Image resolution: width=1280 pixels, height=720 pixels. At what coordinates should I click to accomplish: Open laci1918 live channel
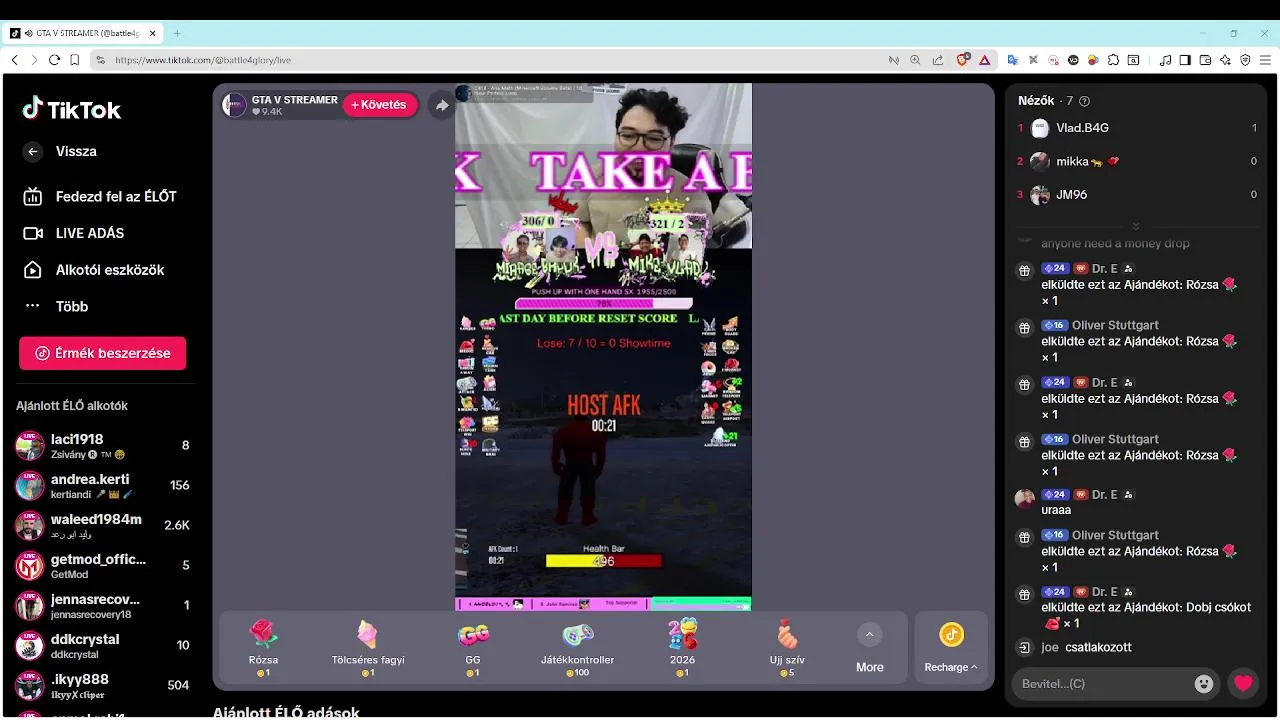click(x=102, y=445)
